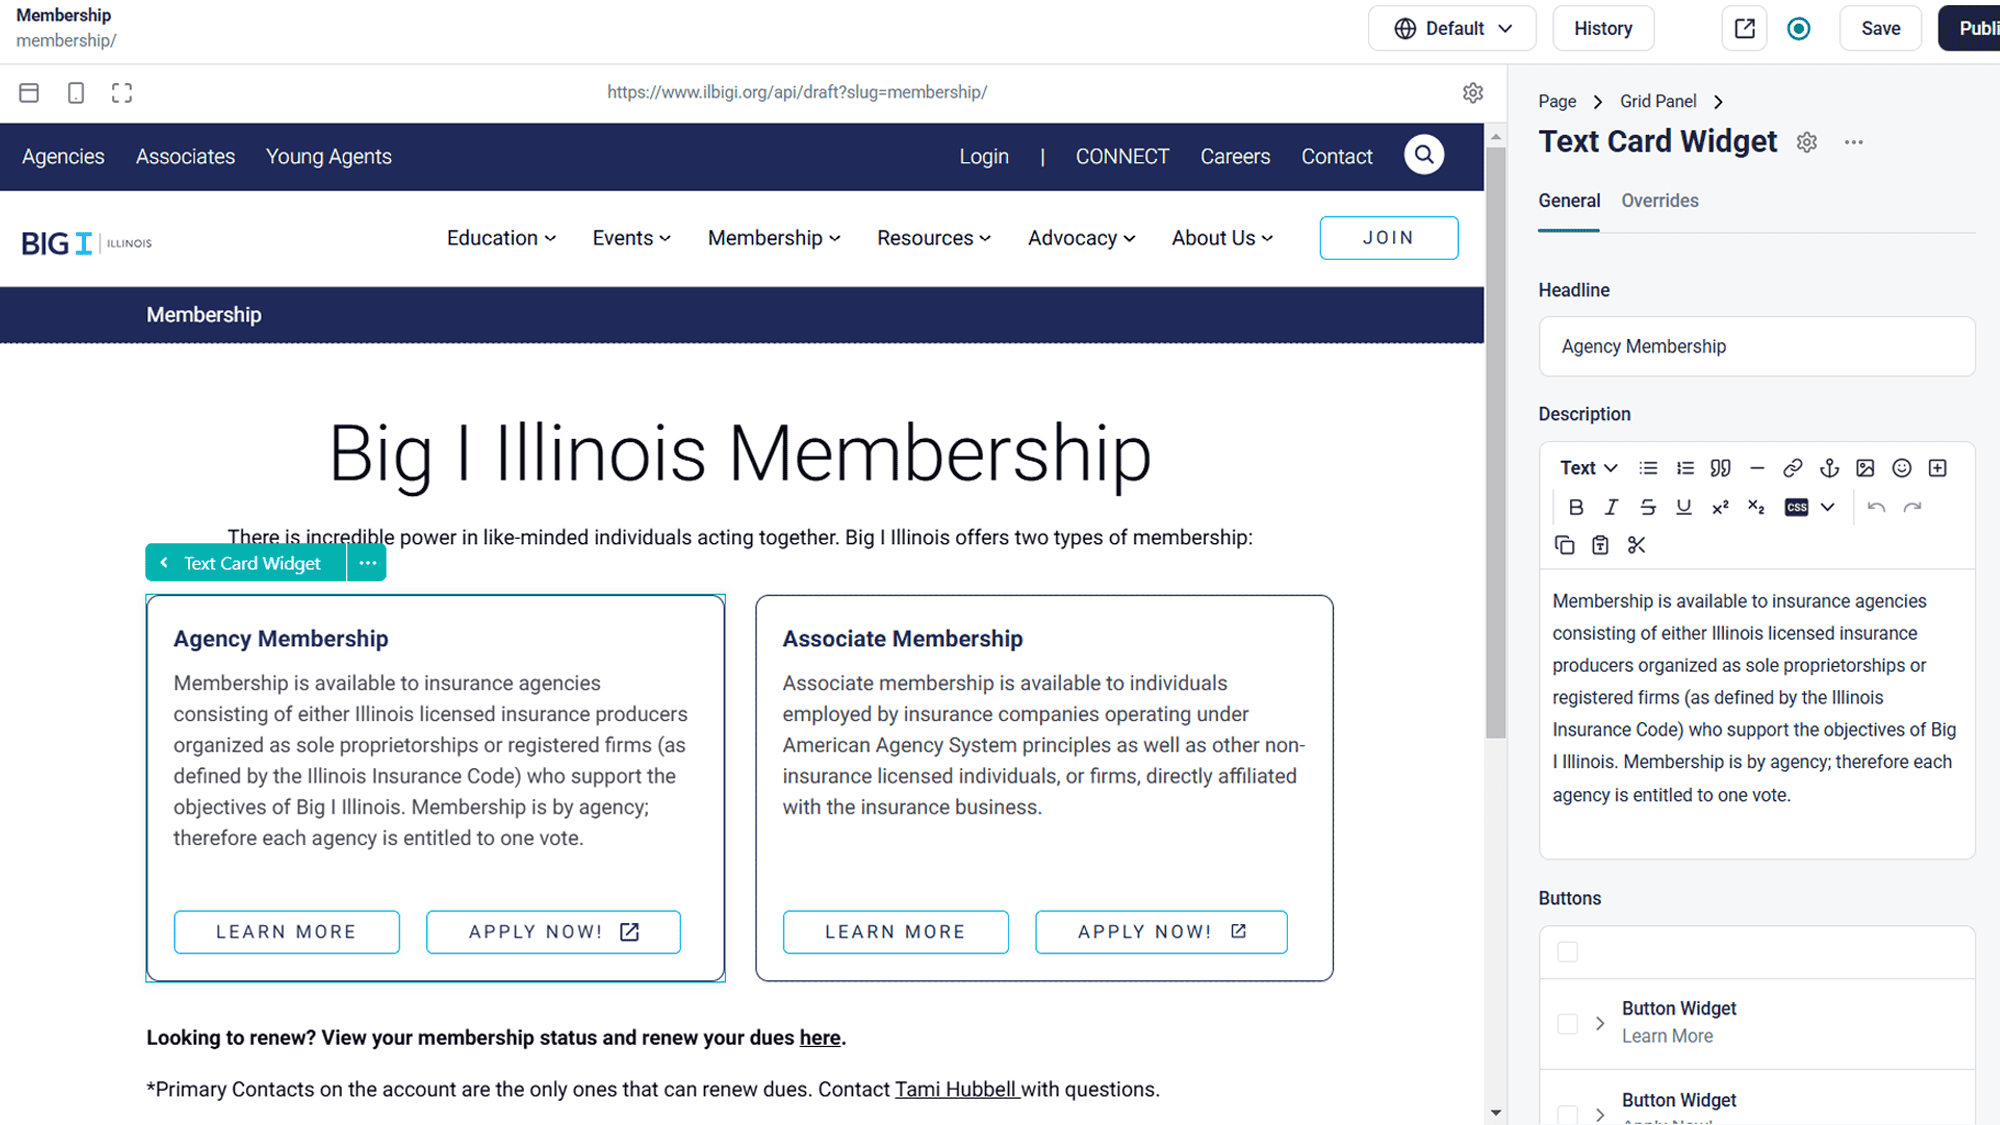This screenshot has height=1125, width=2000.
Task: Click the Underline formatting icon
Action: (x=1683, y=507)
